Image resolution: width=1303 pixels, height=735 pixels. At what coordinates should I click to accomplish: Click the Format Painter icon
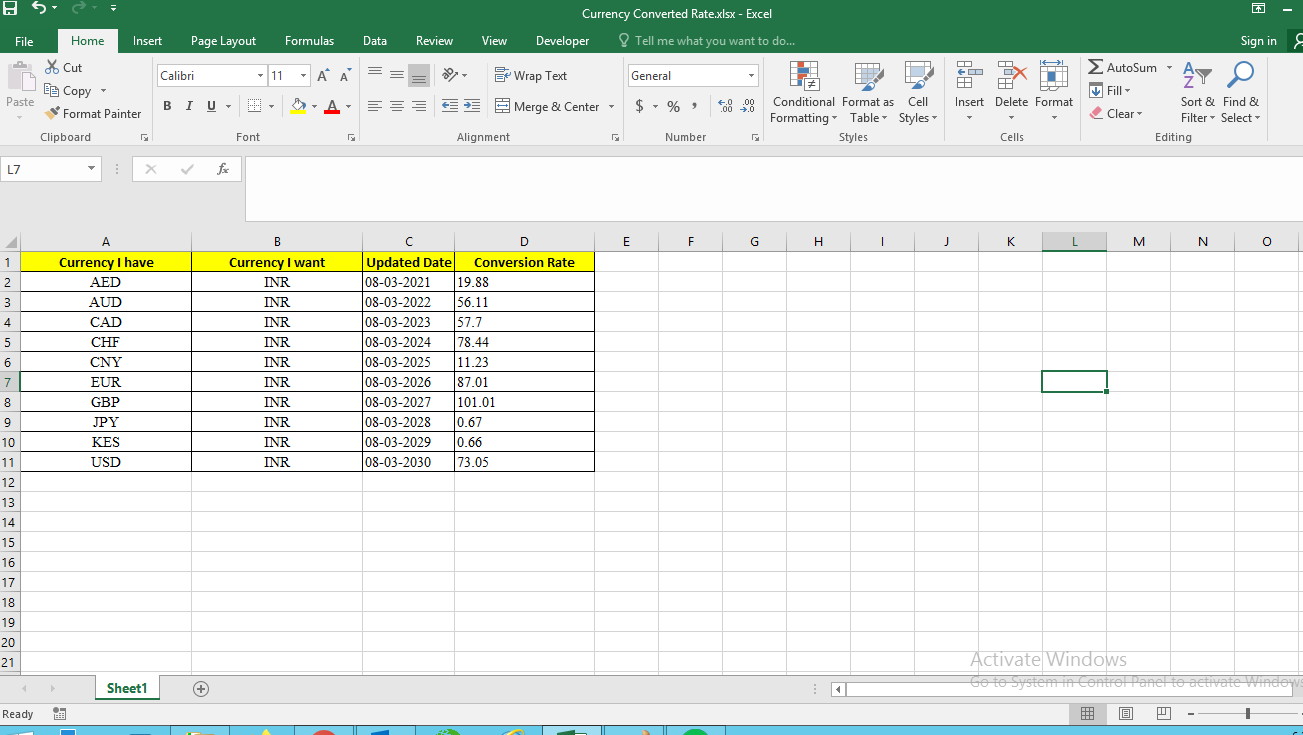point(54,114)
